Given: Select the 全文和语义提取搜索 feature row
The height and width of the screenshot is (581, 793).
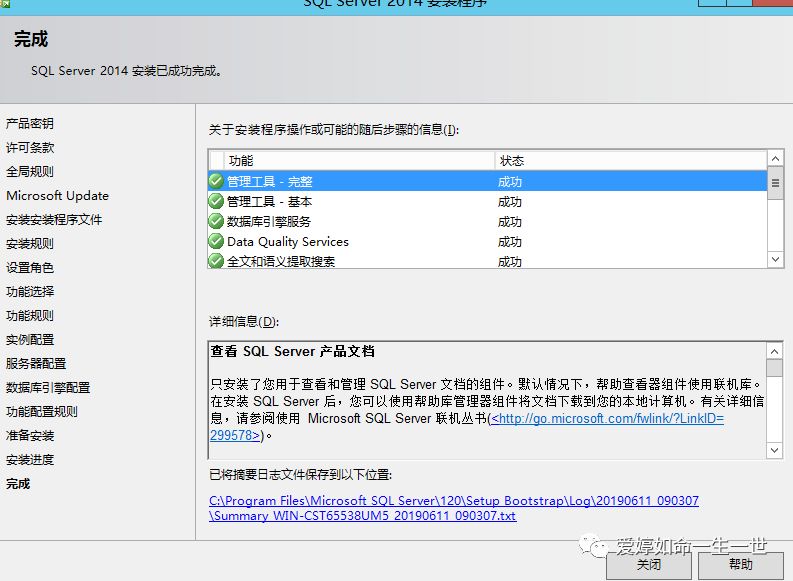Looking at the screenshot, I should (x=488, y=260).
